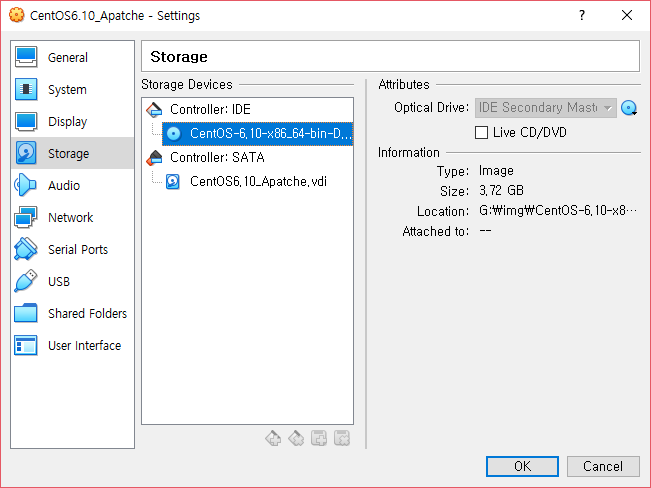This screenshot has height=488, width=651.
Task: Select the CentOS-6.10-x86_64-bin-D... optical disc entry
Action: [257, 133]
